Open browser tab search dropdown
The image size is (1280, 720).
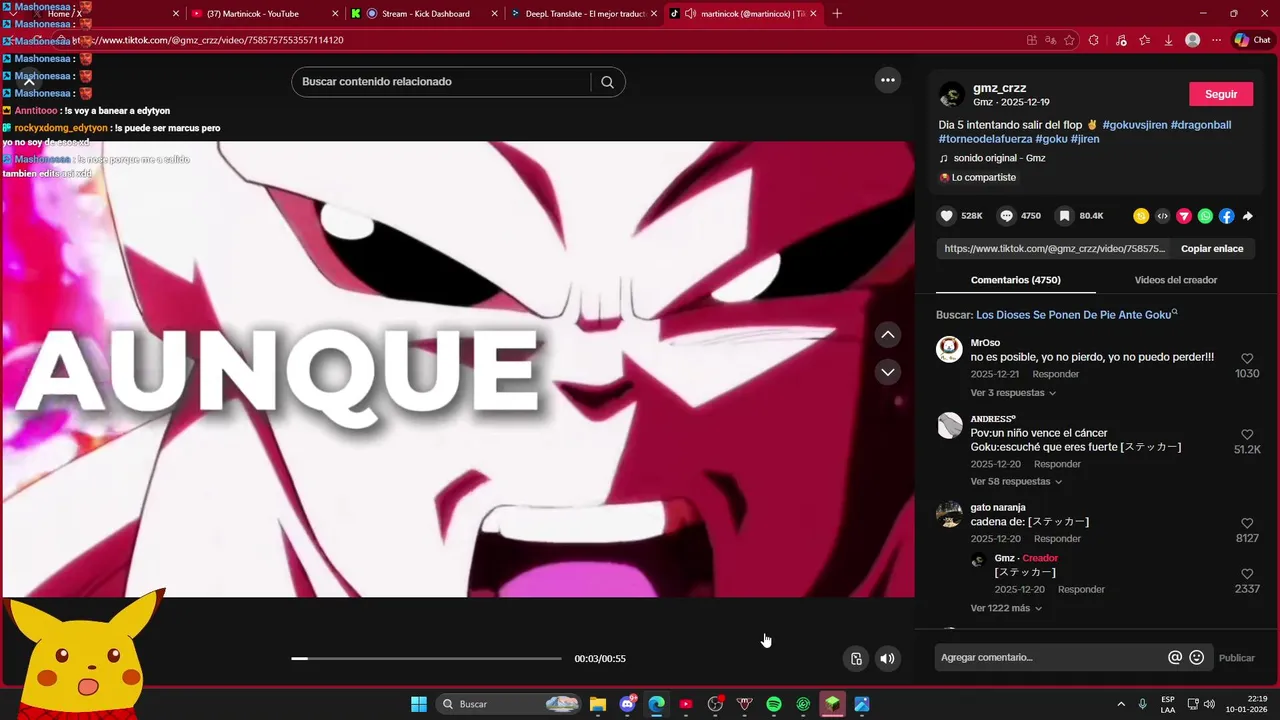click(13, 14)
